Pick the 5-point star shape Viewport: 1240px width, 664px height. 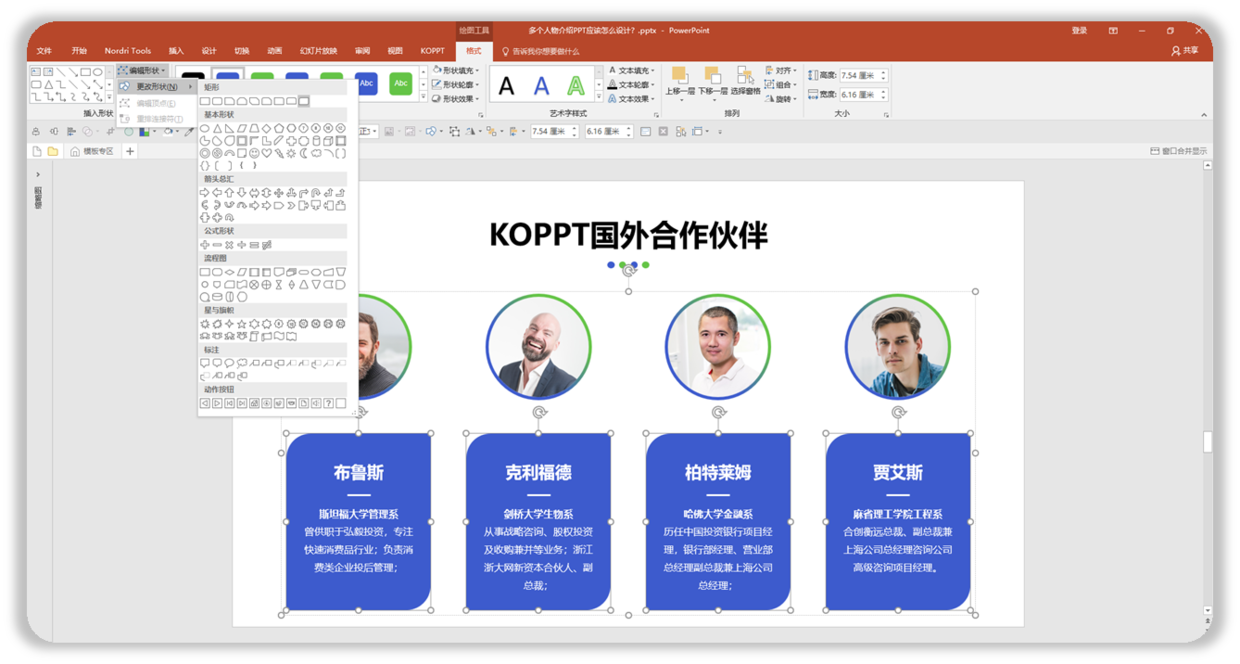coord(241,324)
